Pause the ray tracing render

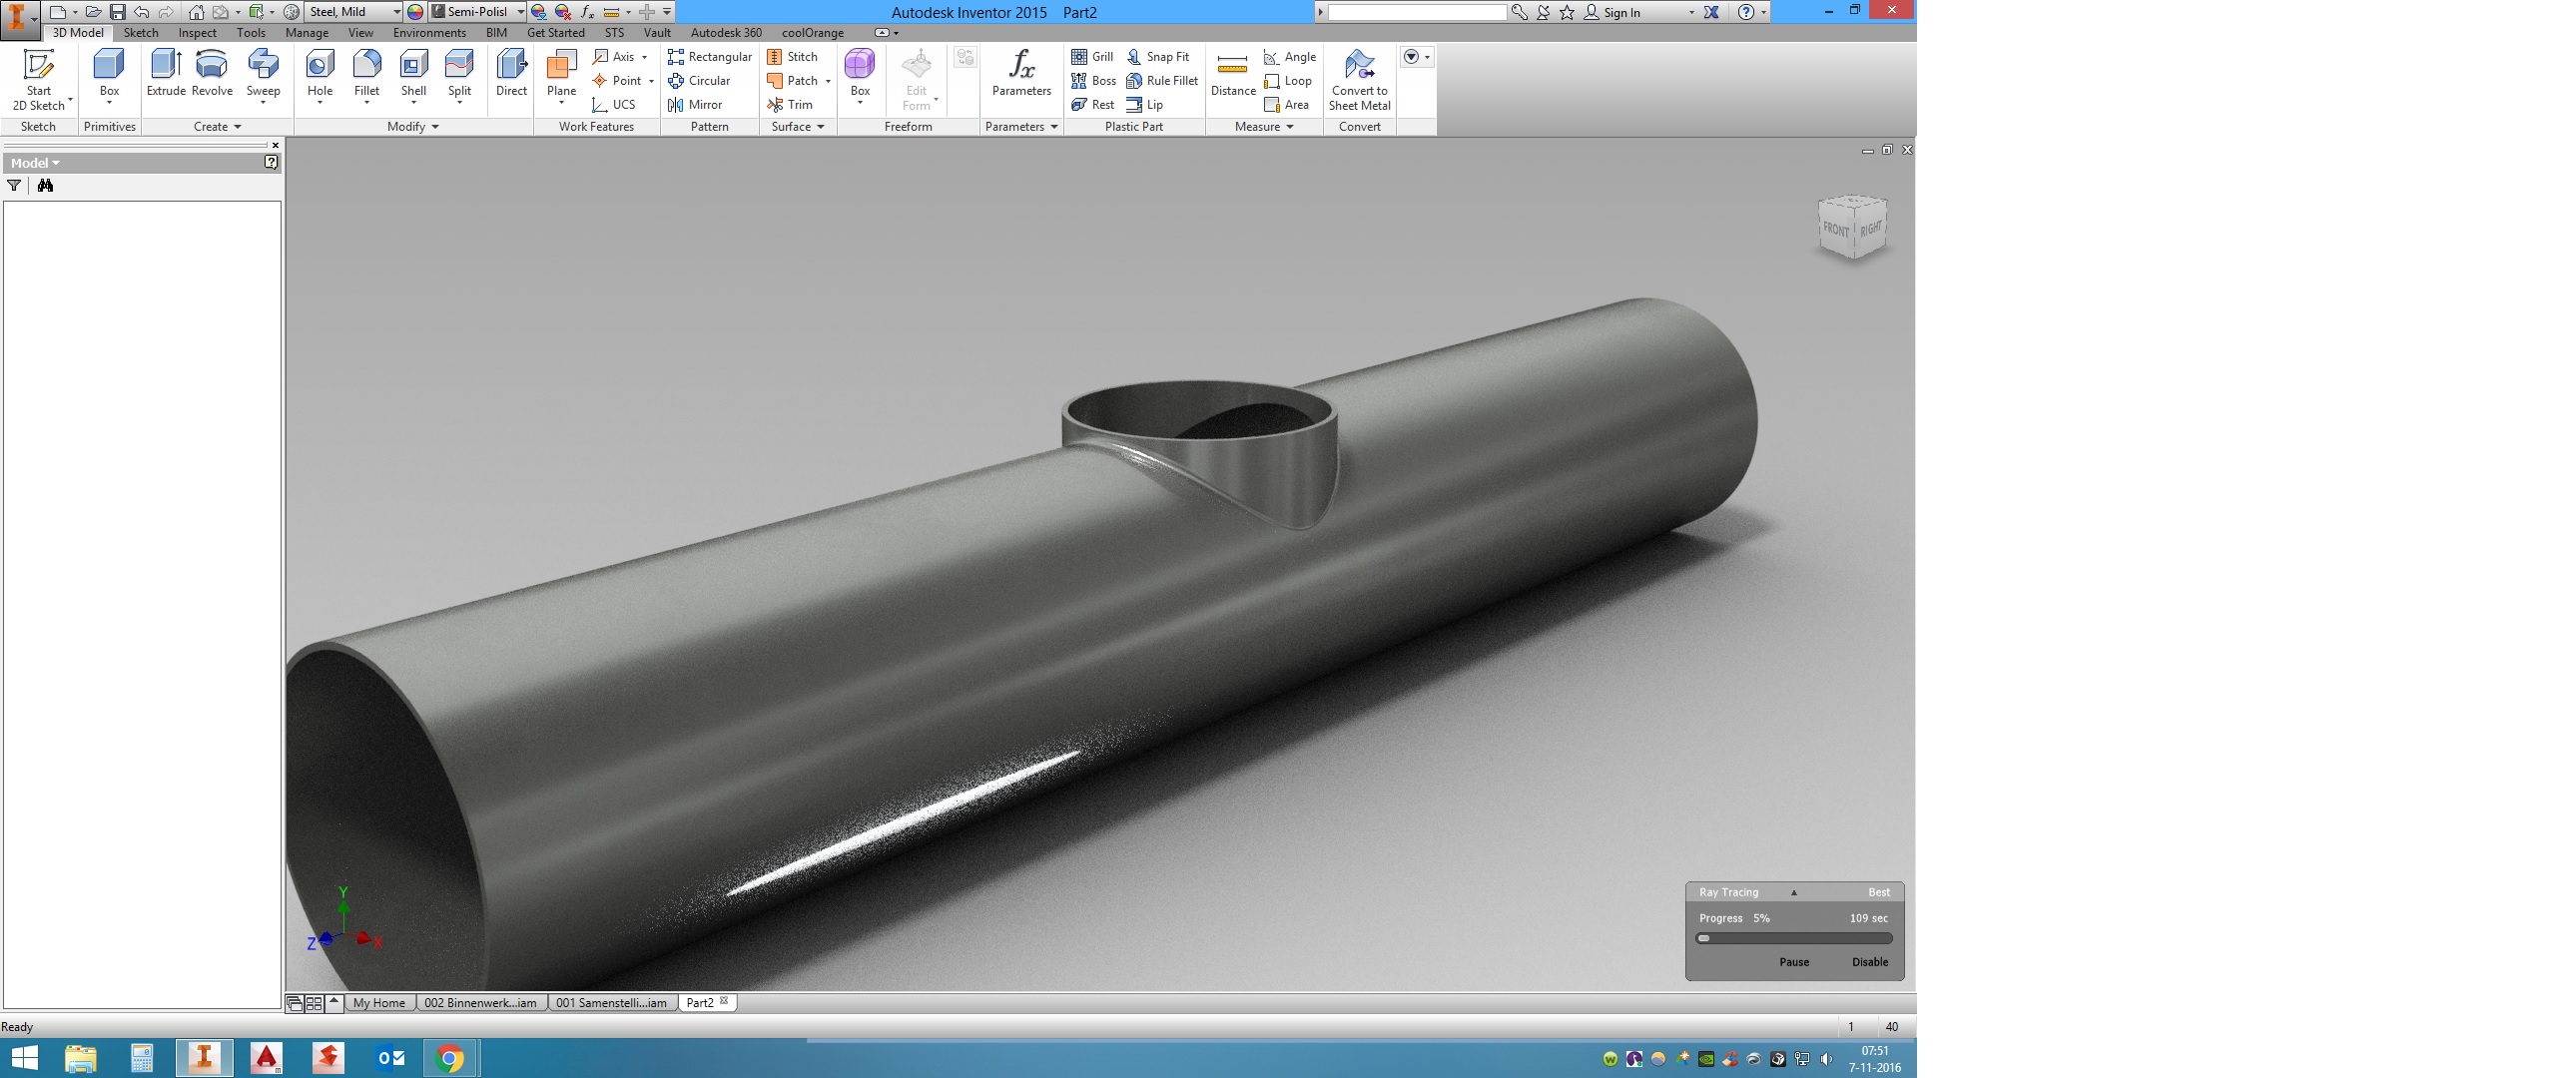pos(1793,962)
